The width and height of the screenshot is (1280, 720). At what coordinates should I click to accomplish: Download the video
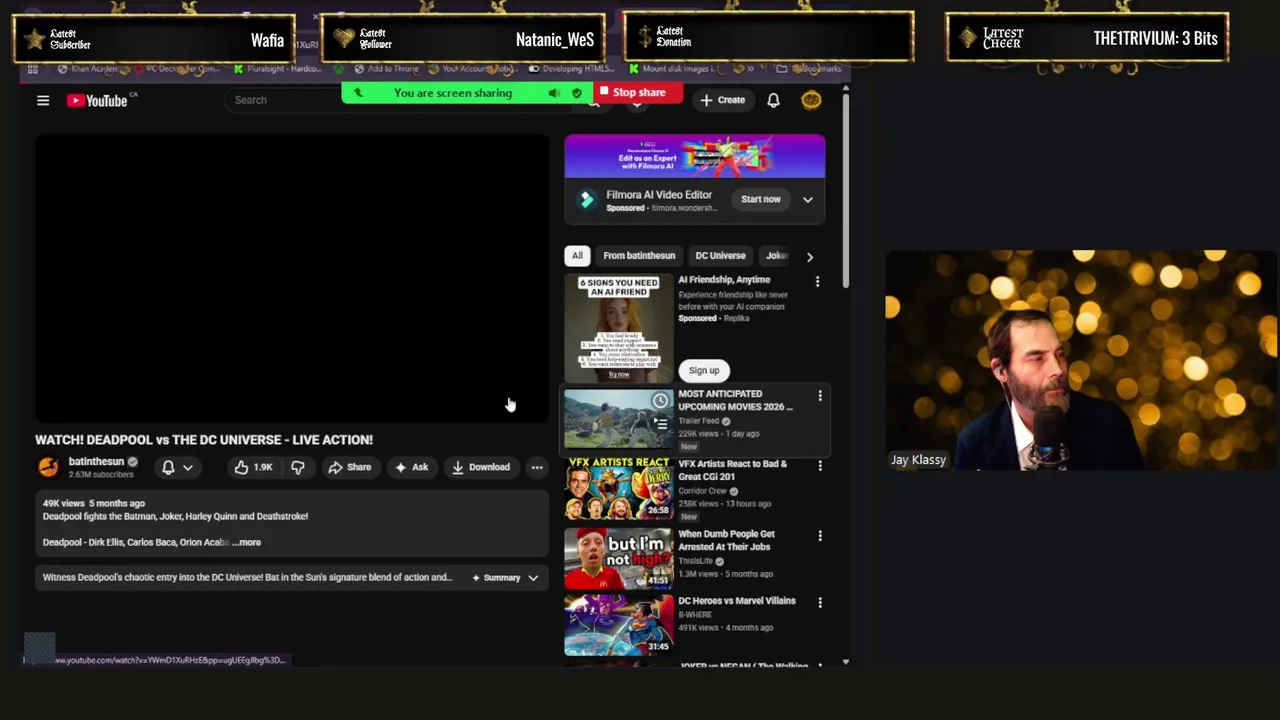[481, 467]
